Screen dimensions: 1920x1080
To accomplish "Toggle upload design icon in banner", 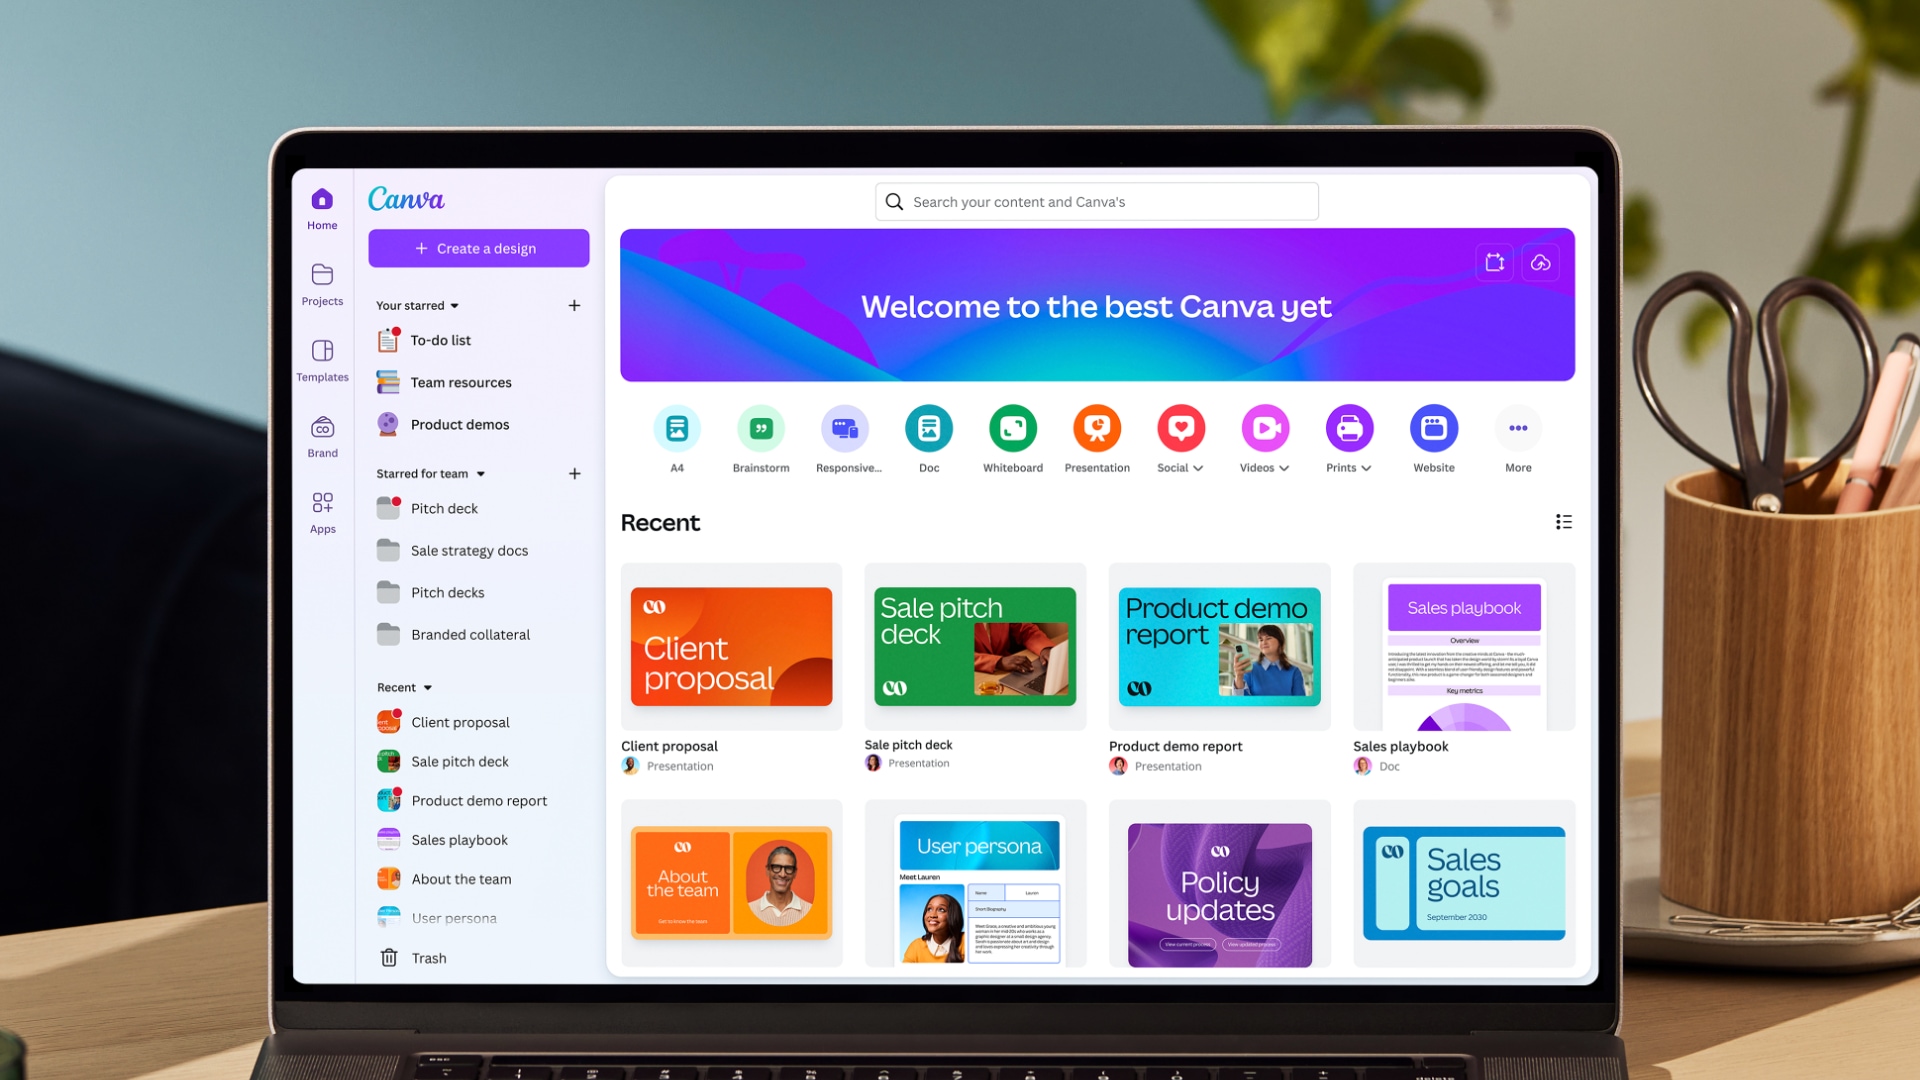I will pyautogui.click(x=1538, y=261).
